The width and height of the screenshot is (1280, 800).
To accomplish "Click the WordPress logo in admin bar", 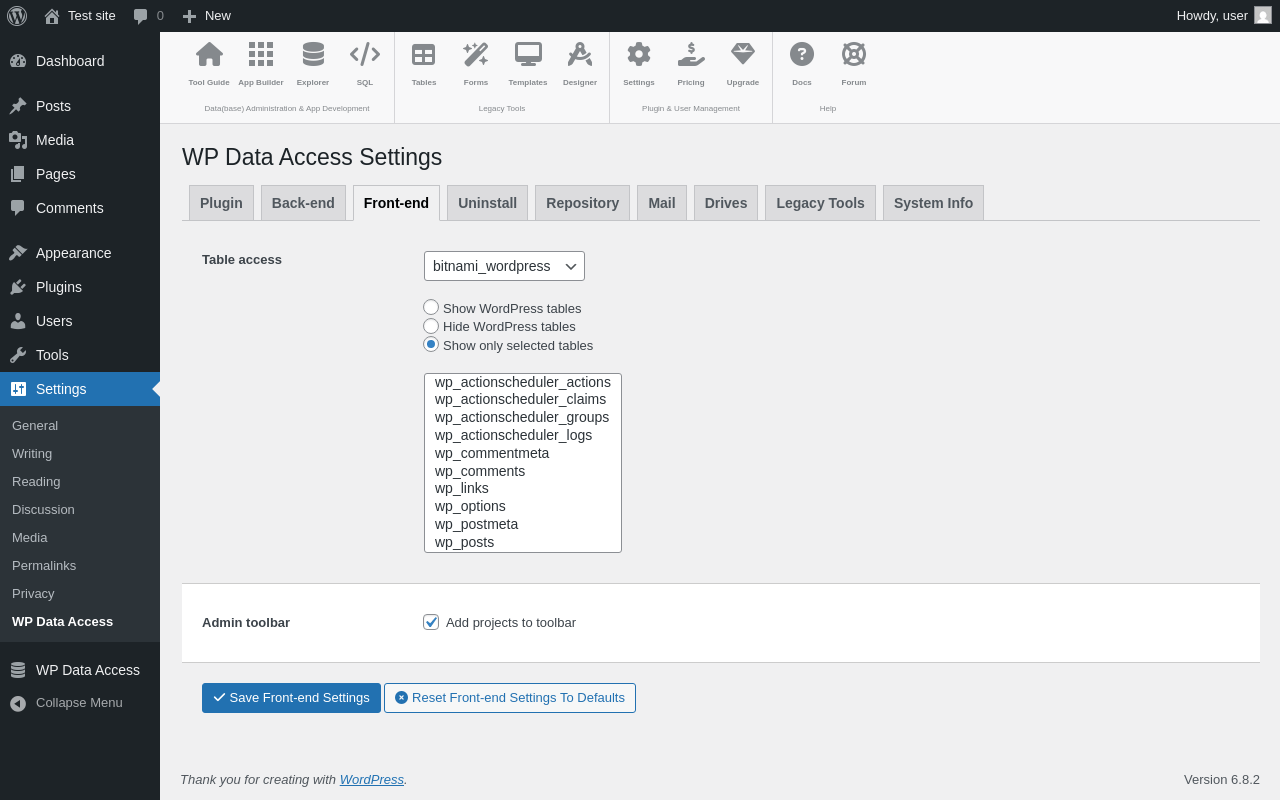I will (17, 16).
